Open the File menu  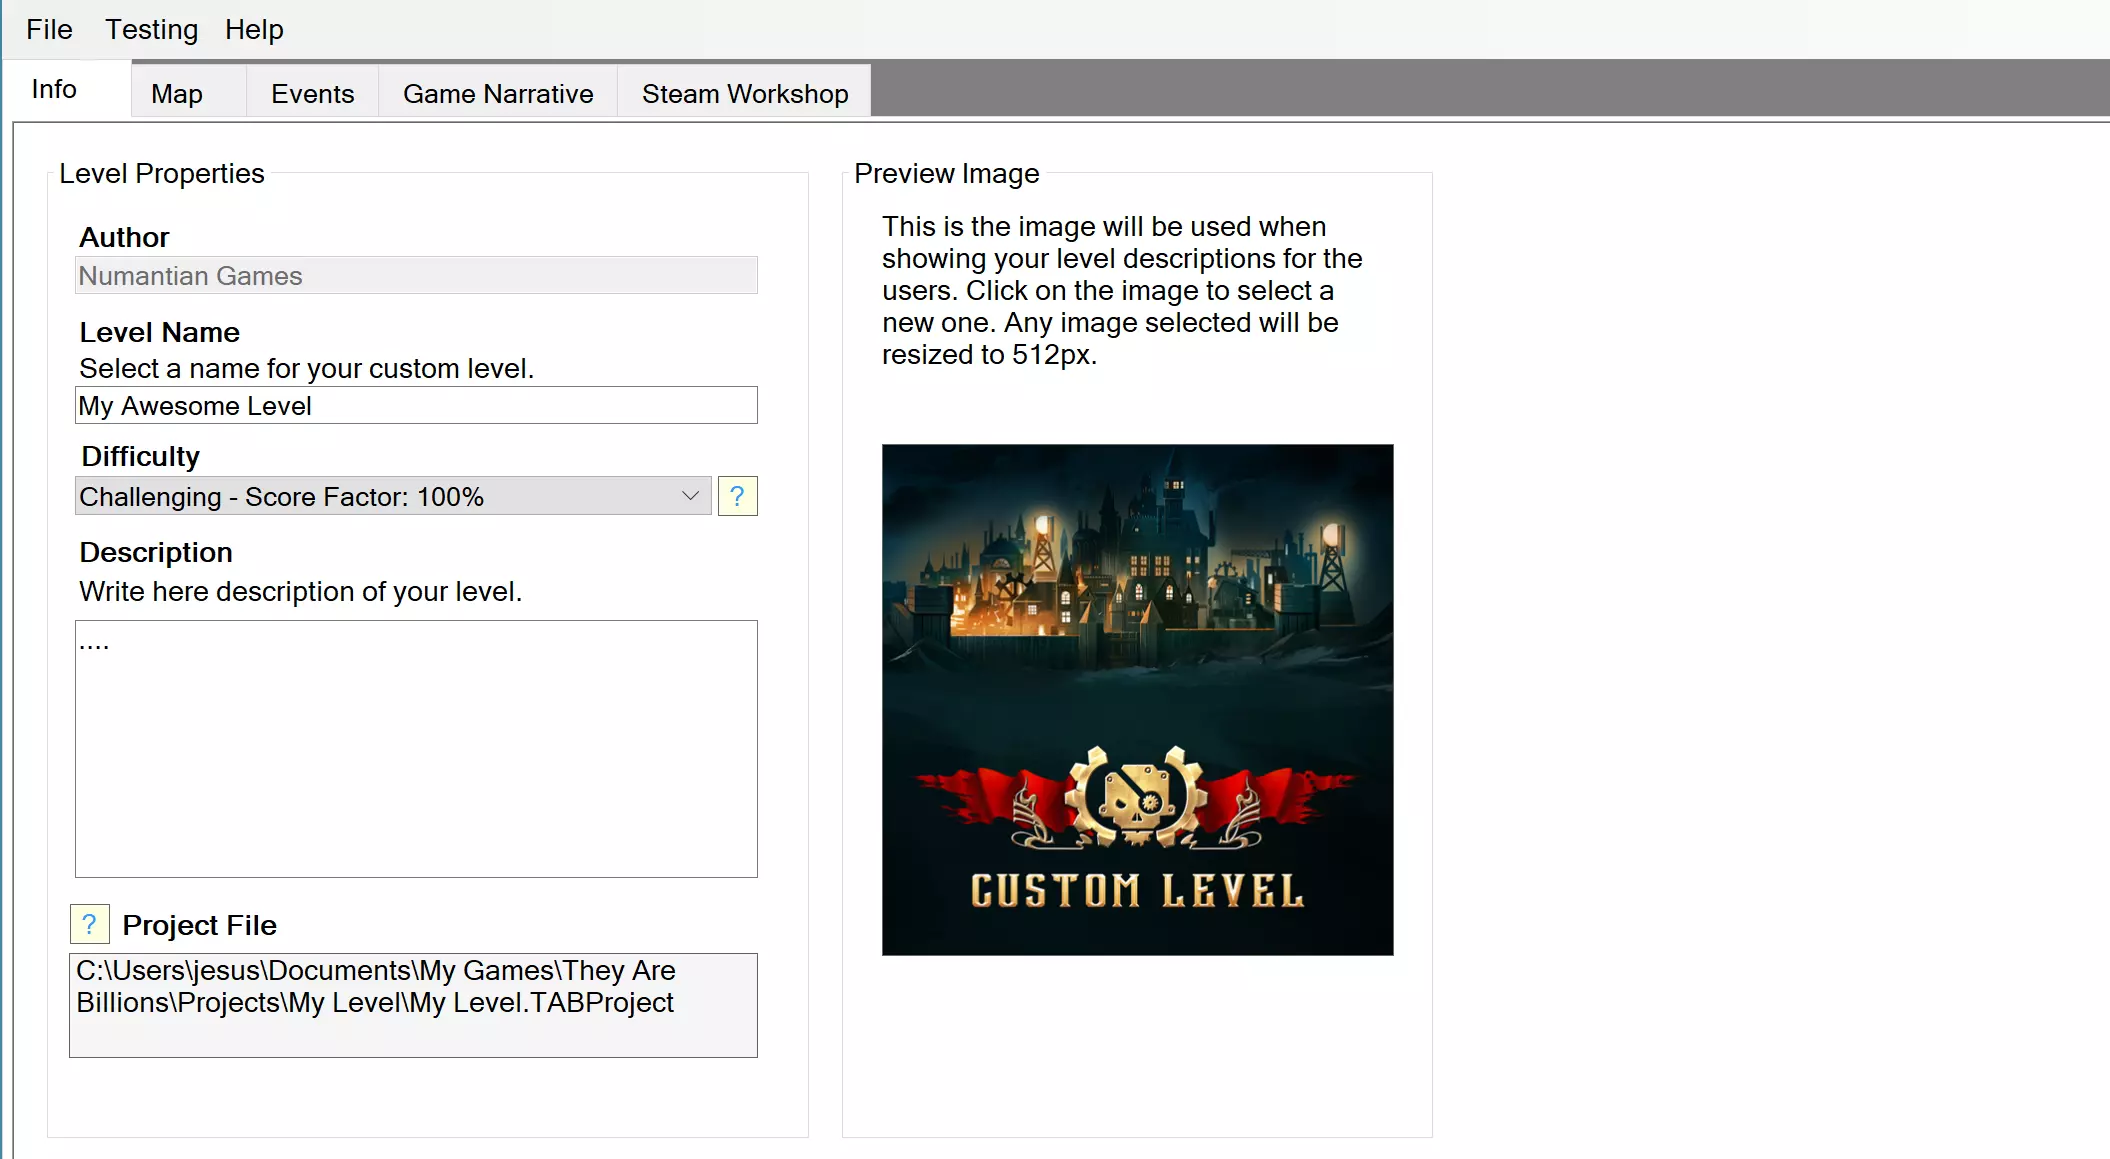[x=49, y=29]
